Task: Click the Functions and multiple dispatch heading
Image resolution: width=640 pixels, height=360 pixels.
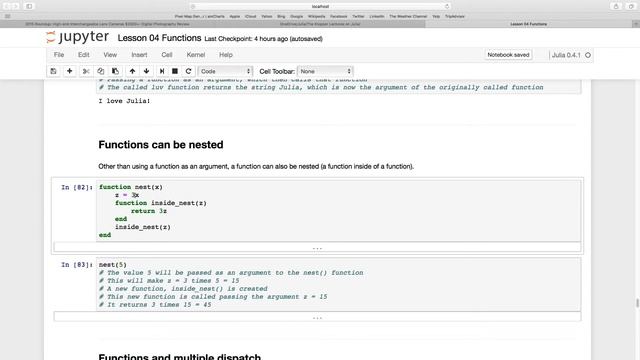Action: pos(180,356)
